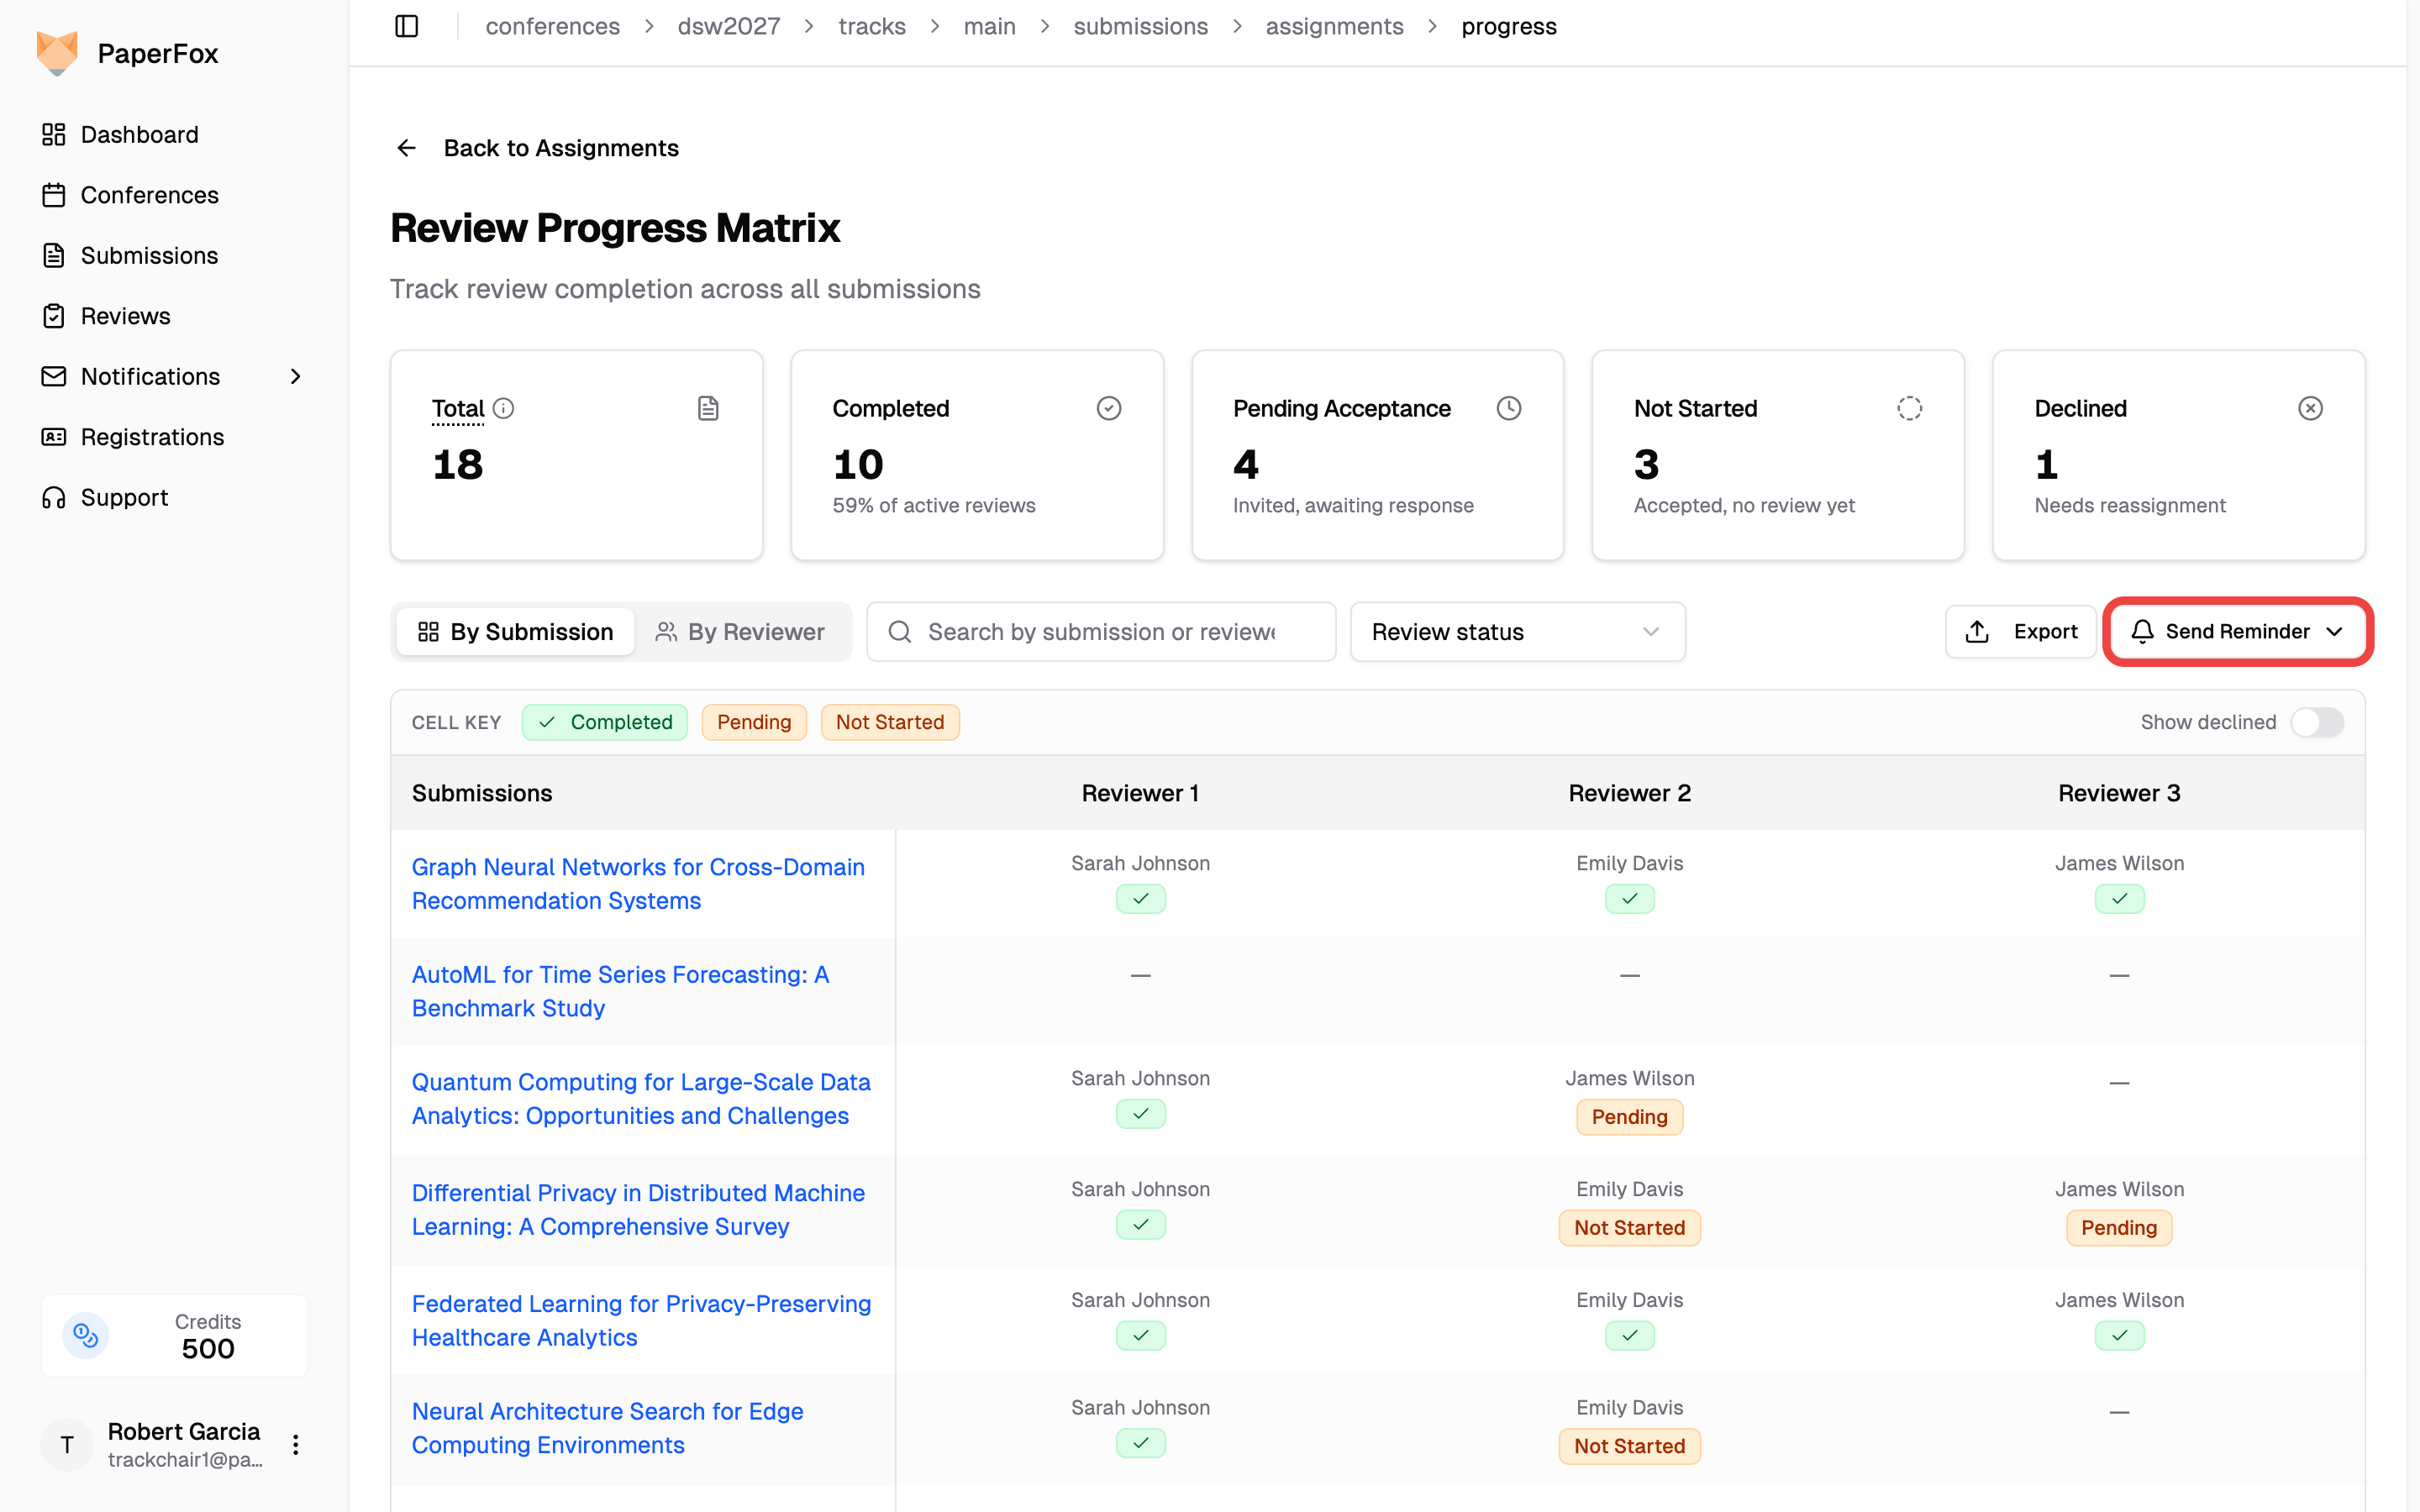Click the Export button
This screenshot has width=2420, height=1512.
tap(2021, 631)
